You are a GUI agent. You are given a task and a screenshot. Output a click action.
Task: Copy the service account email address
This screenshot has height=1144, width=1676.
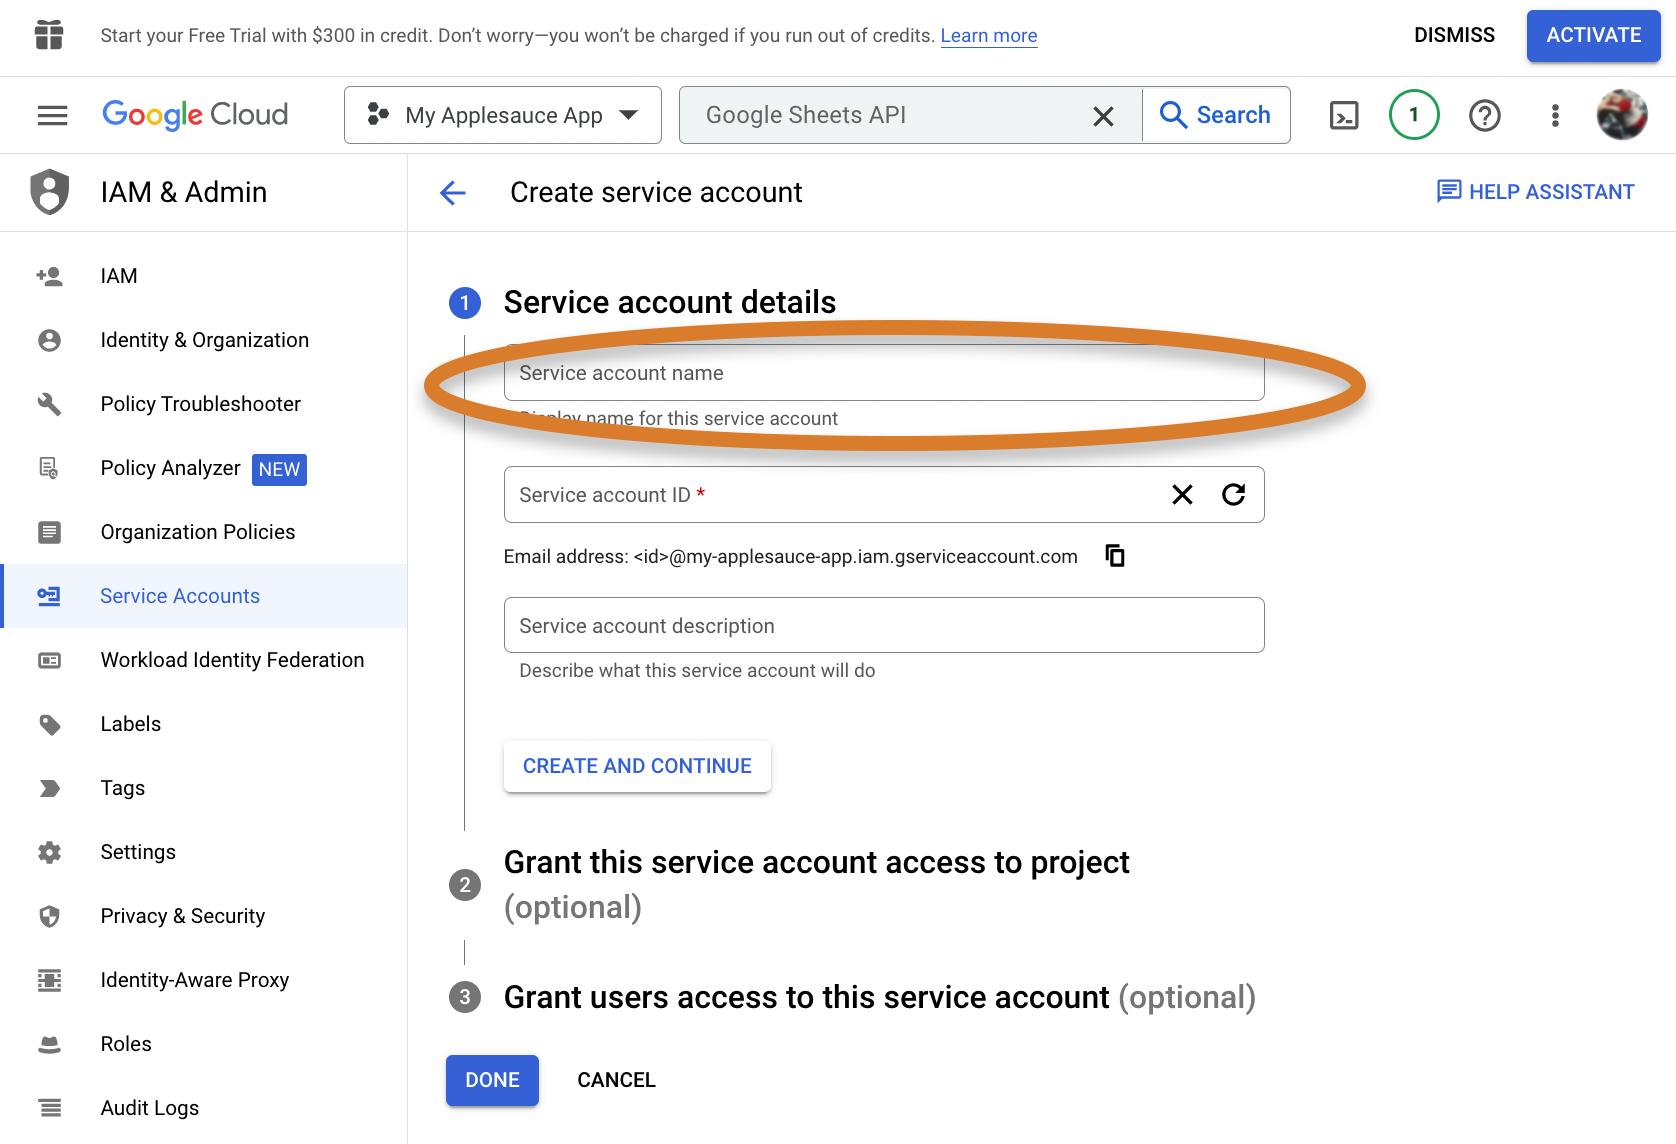(1115, 555)
